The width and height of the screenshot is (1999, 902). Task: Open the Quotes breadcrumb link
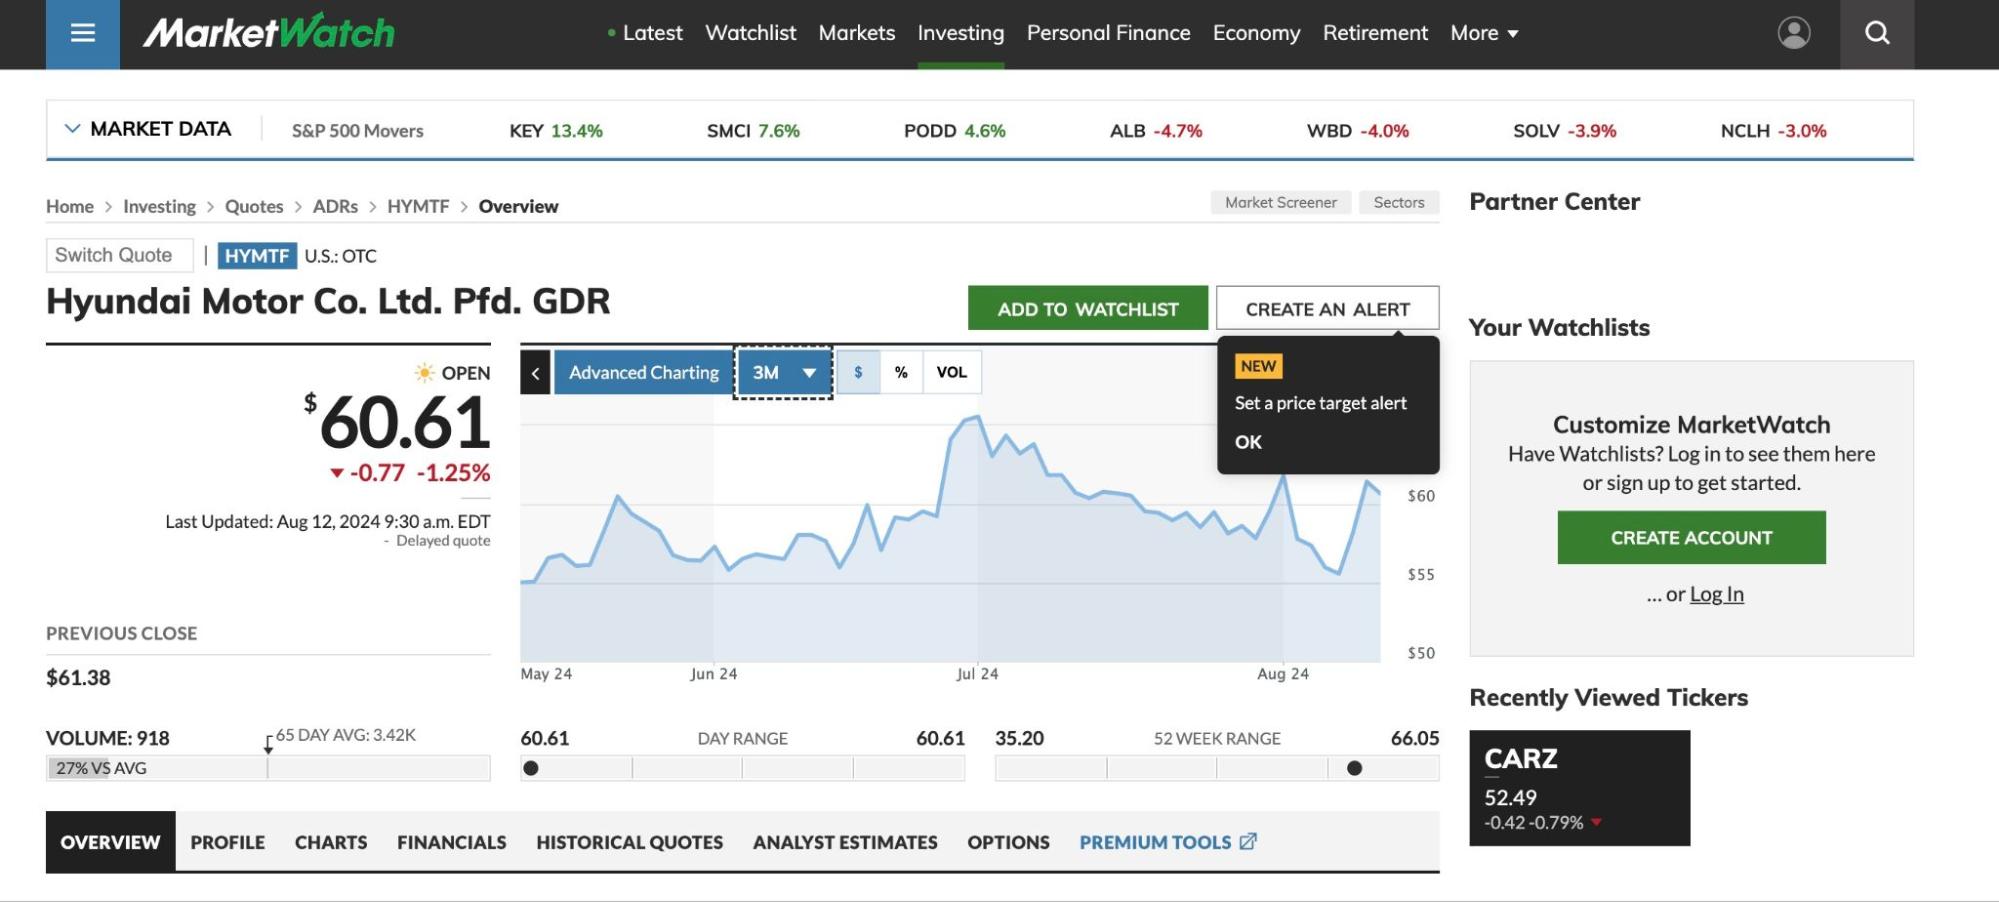(254, 206)
